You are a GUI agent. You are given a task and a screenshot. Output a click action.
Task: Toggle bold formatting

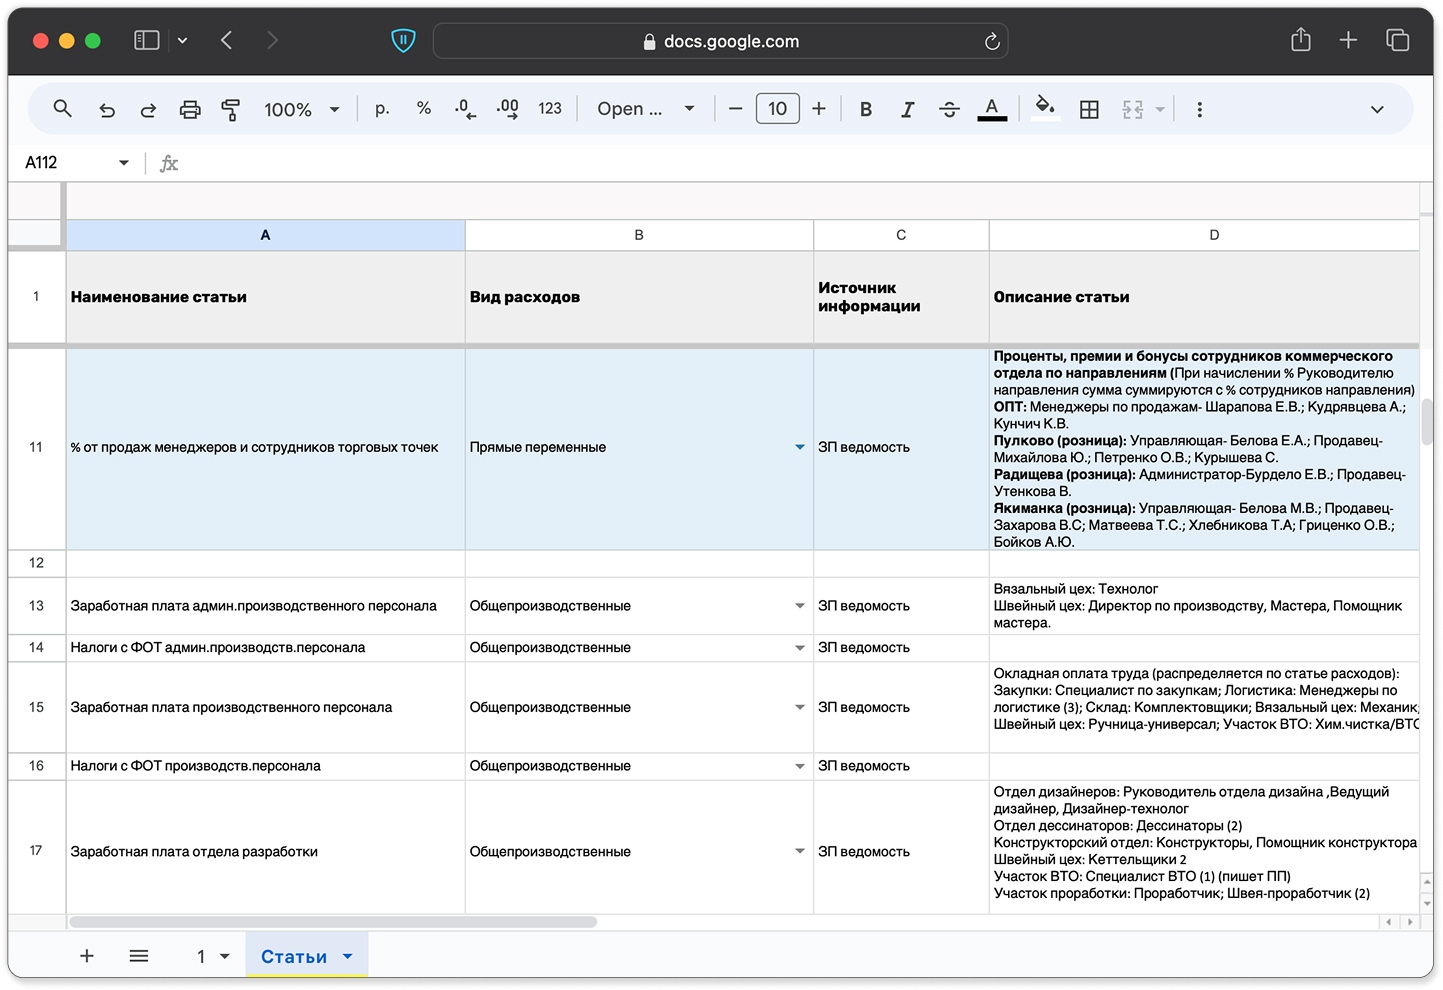pyautogui.click(x=866, y=110)
